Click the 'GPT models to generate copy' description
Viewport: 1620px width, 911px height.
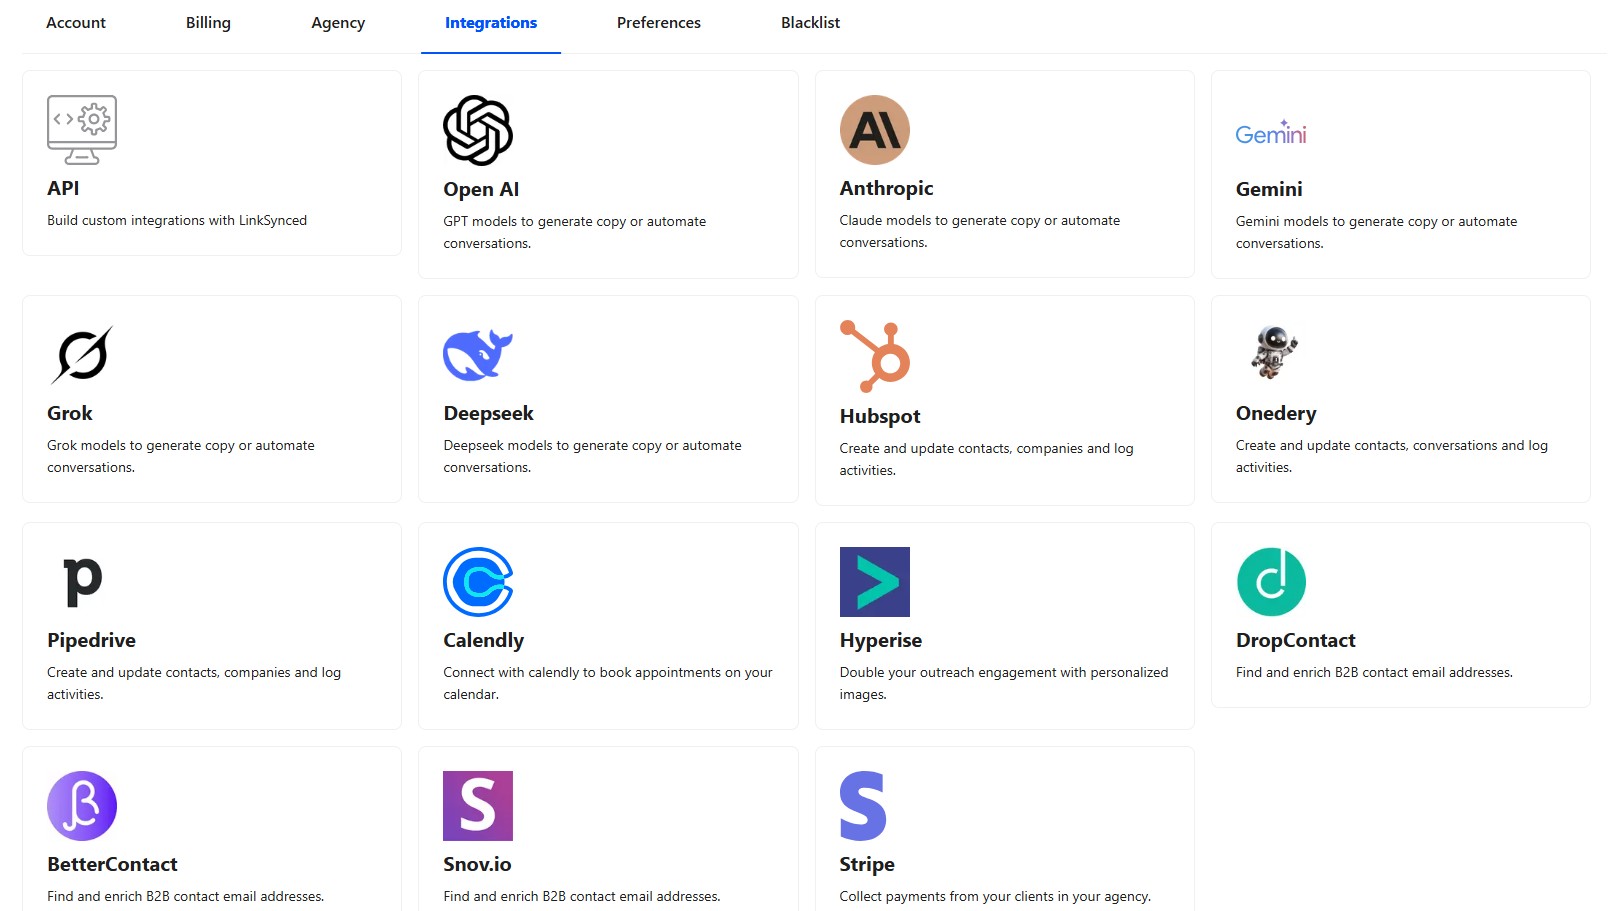(x=575, y=232)
